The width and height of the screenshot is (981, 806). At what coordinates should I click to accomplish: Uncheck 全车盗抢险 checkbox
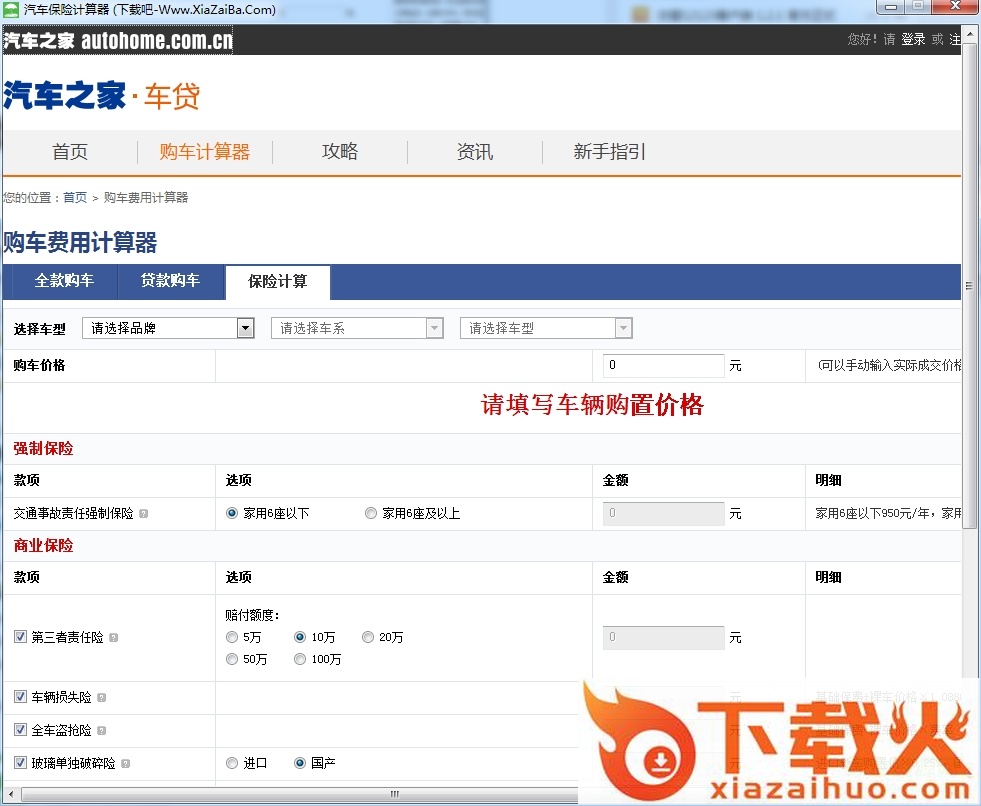20,730
